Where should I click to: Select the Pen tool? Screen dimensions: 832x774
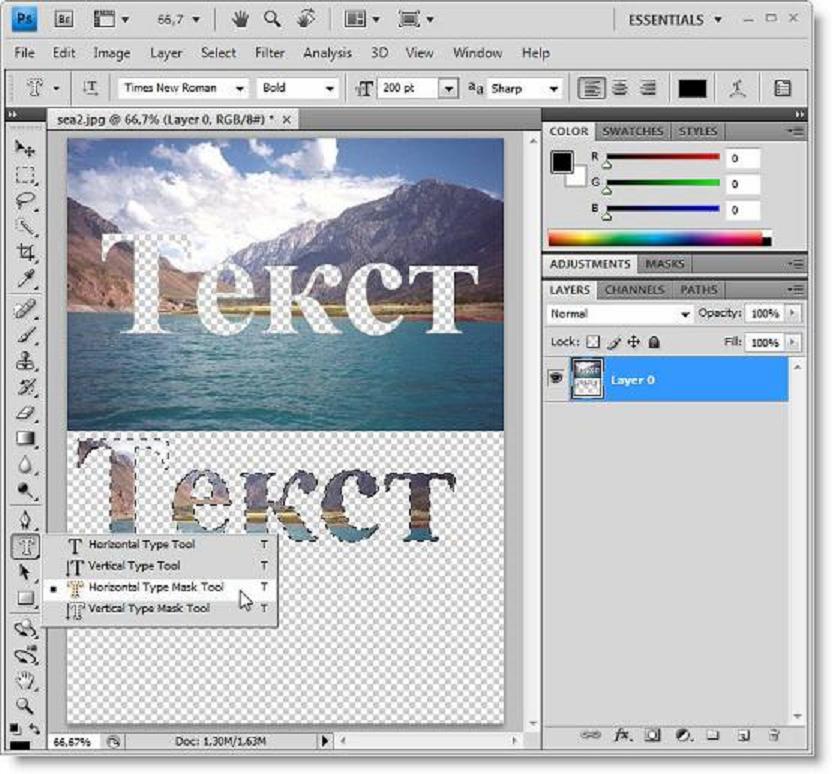[x=24, y=520]
